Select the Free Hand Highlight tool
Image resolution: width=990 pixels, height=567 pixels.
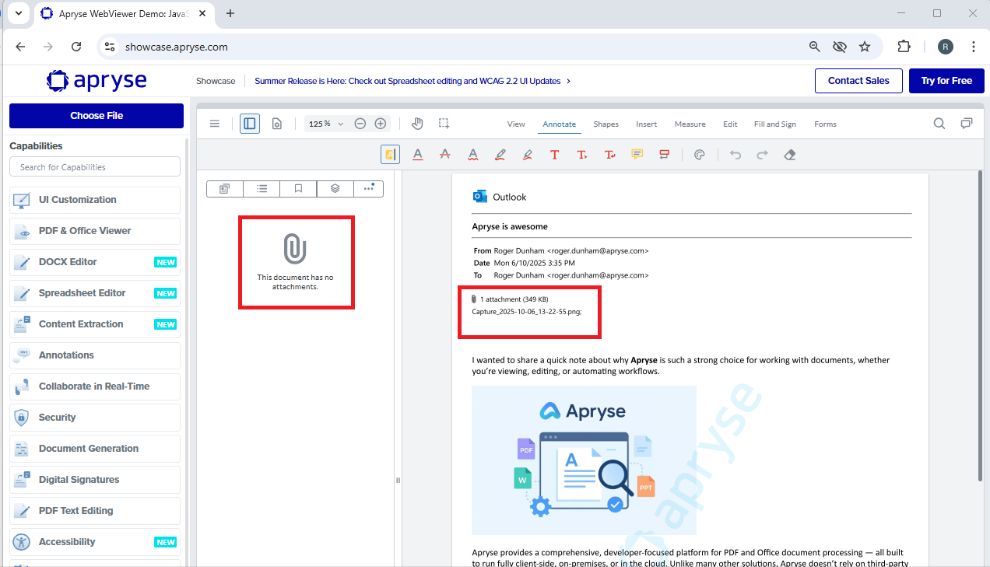tap(528, 155)
